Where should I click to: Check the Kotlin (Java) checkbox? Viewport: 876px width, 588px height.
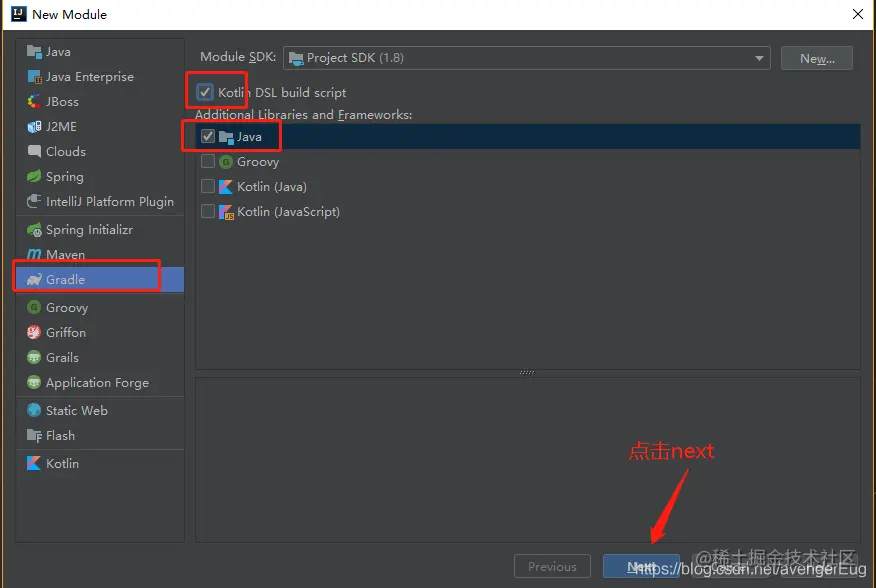(x=208, y=186)
